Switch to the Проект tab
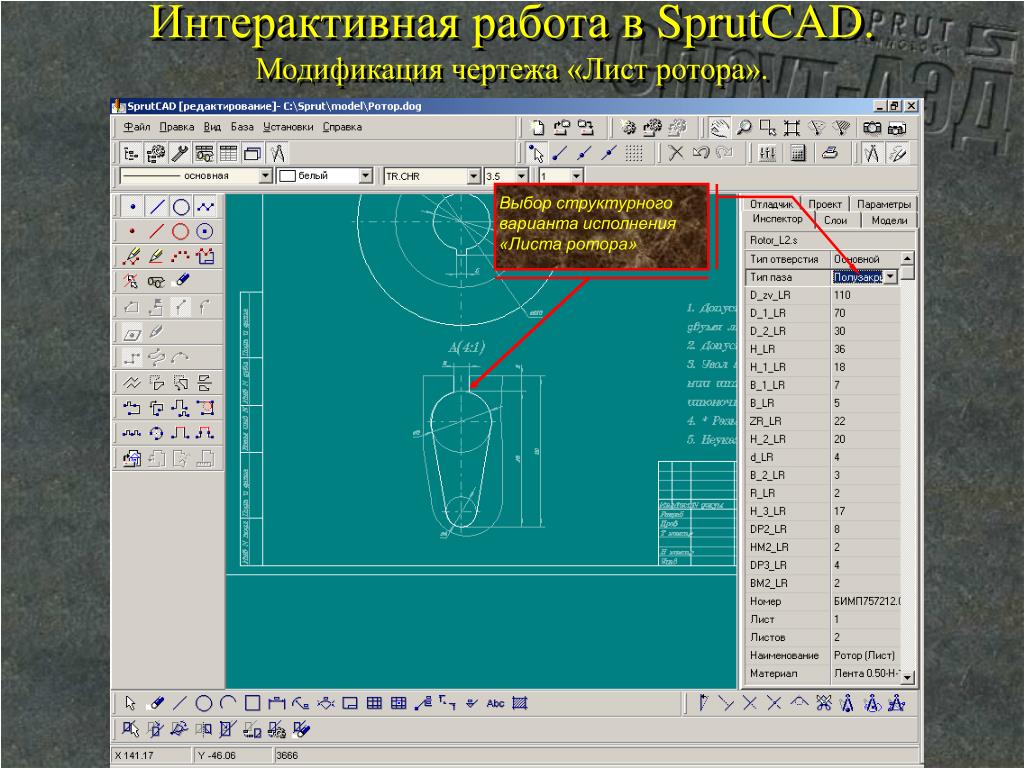Image resolution: width=1024 pixels, height=768 pixels. pos(825,204)
